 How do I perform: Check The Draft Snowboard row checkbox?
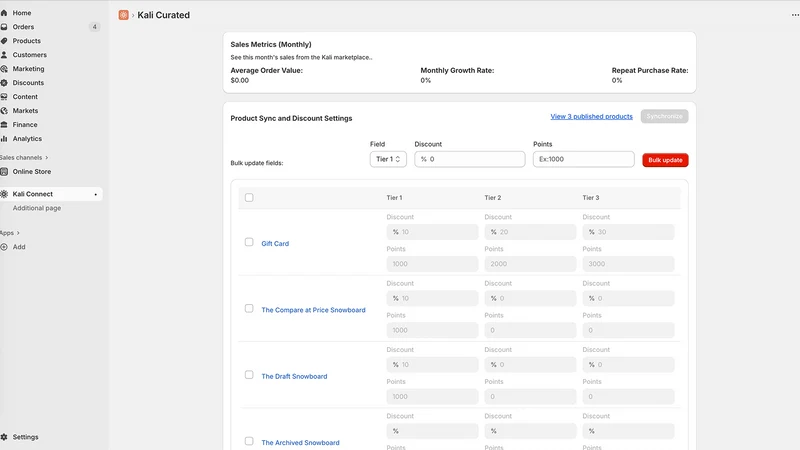pos(249,374)
